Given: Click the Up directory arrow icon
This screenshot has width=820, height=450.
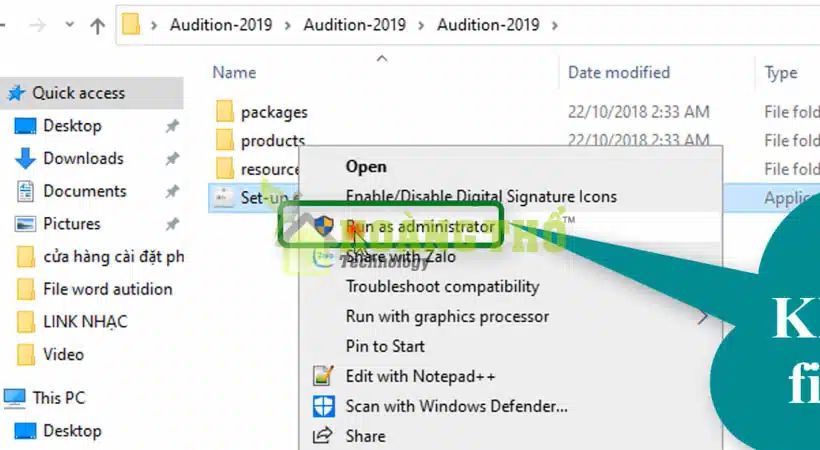Looking at the screenshot, I should pos(97,26).
